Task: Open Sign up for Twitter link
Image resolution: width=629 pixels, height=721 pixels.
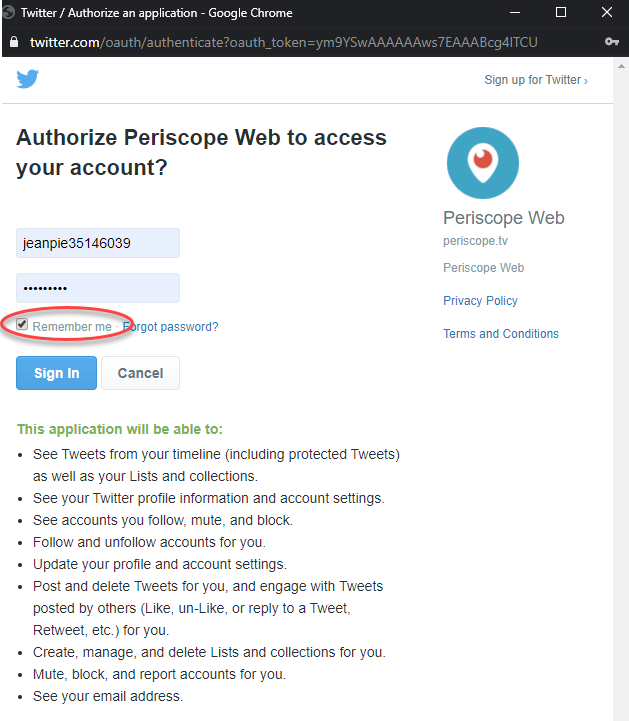Action: (536, 80)
